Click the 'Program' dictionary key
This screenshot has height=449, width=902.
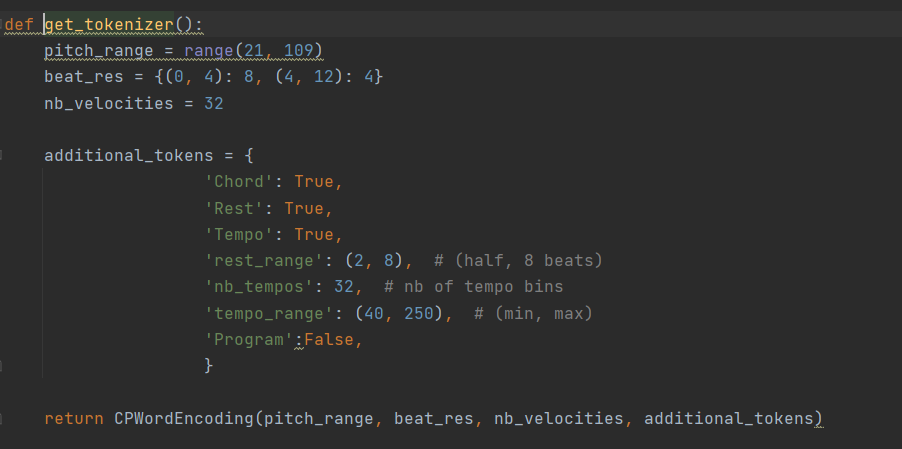tap(249, 340)
